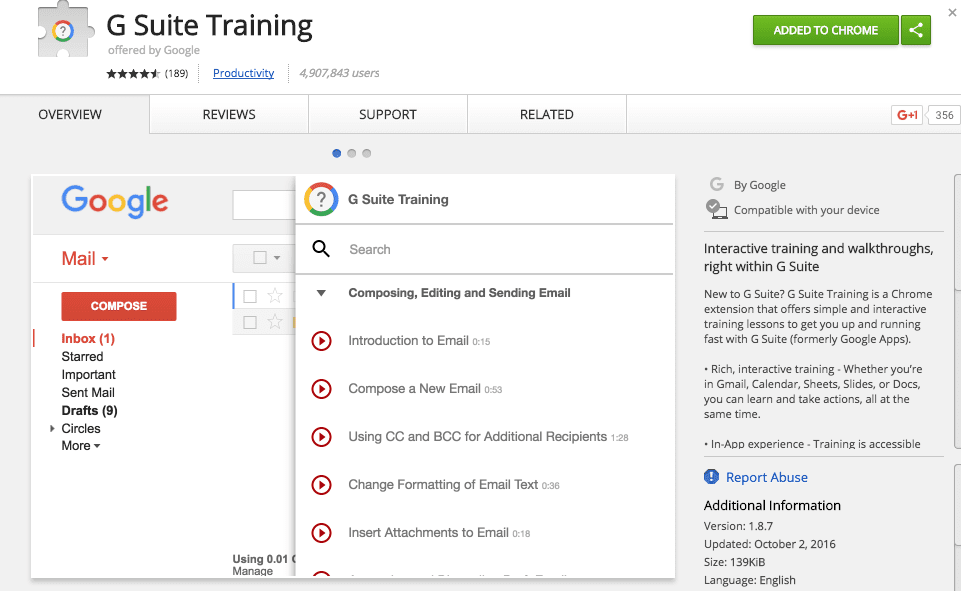Open Inbox (1) folder
This screenshot has width=961, height=591.
(x=88, y=338)
